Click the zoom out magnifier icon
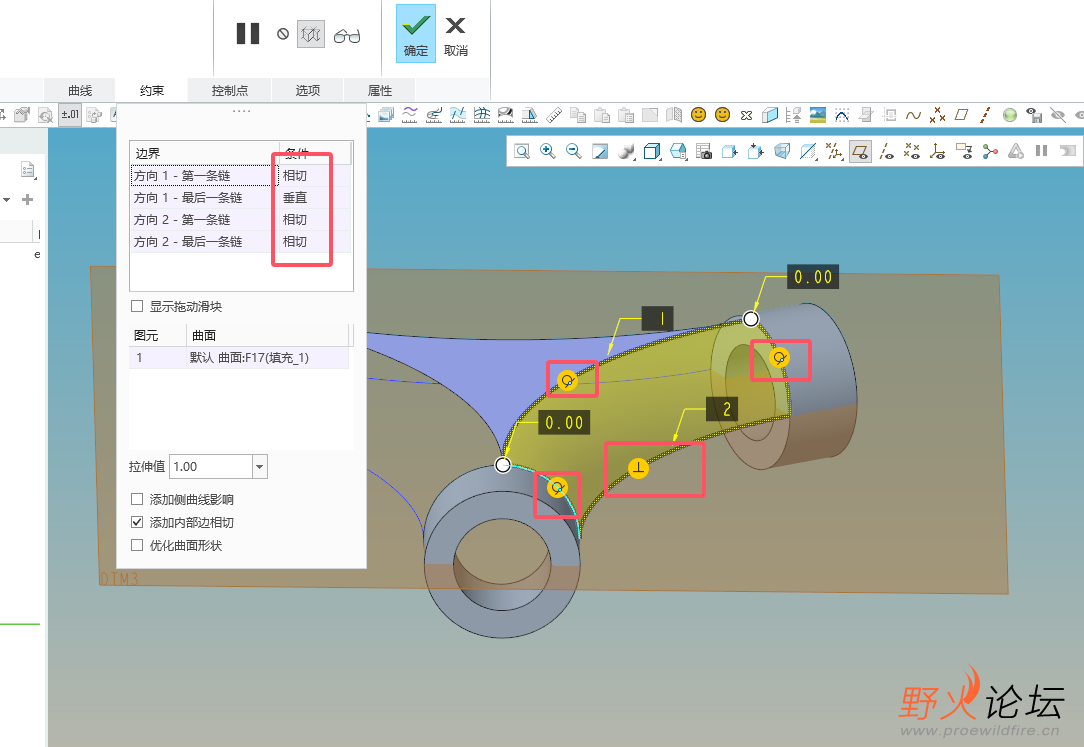 coord(573,151)
